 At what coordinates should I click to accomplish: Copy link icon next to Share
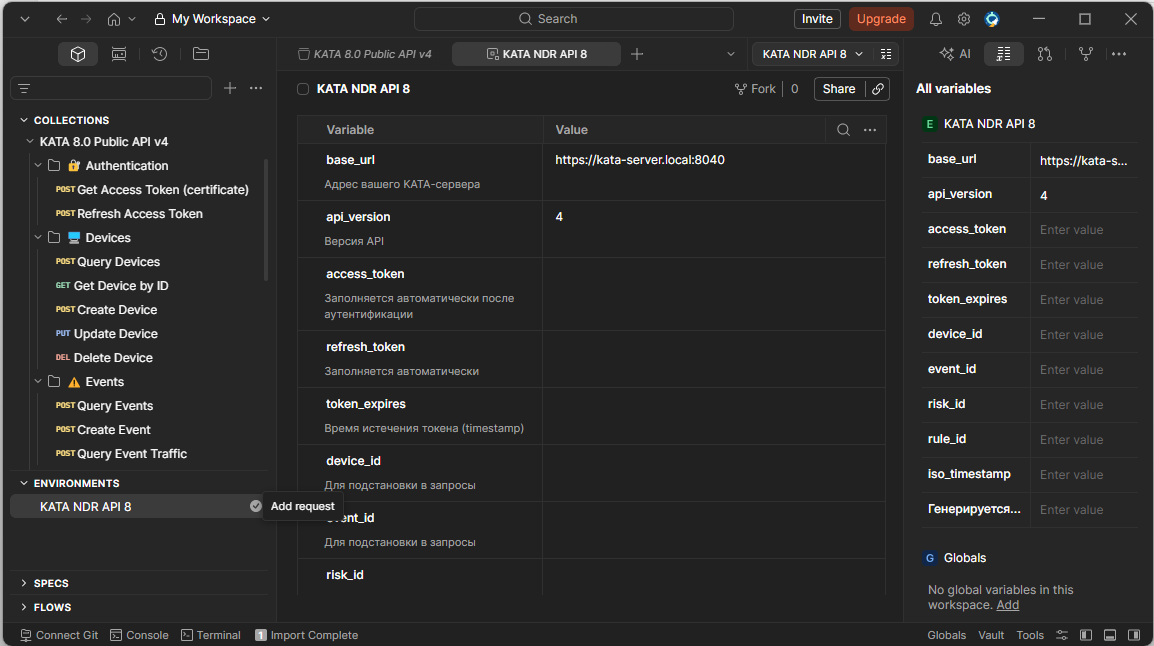pyautogui.click(x=878, y=89)
